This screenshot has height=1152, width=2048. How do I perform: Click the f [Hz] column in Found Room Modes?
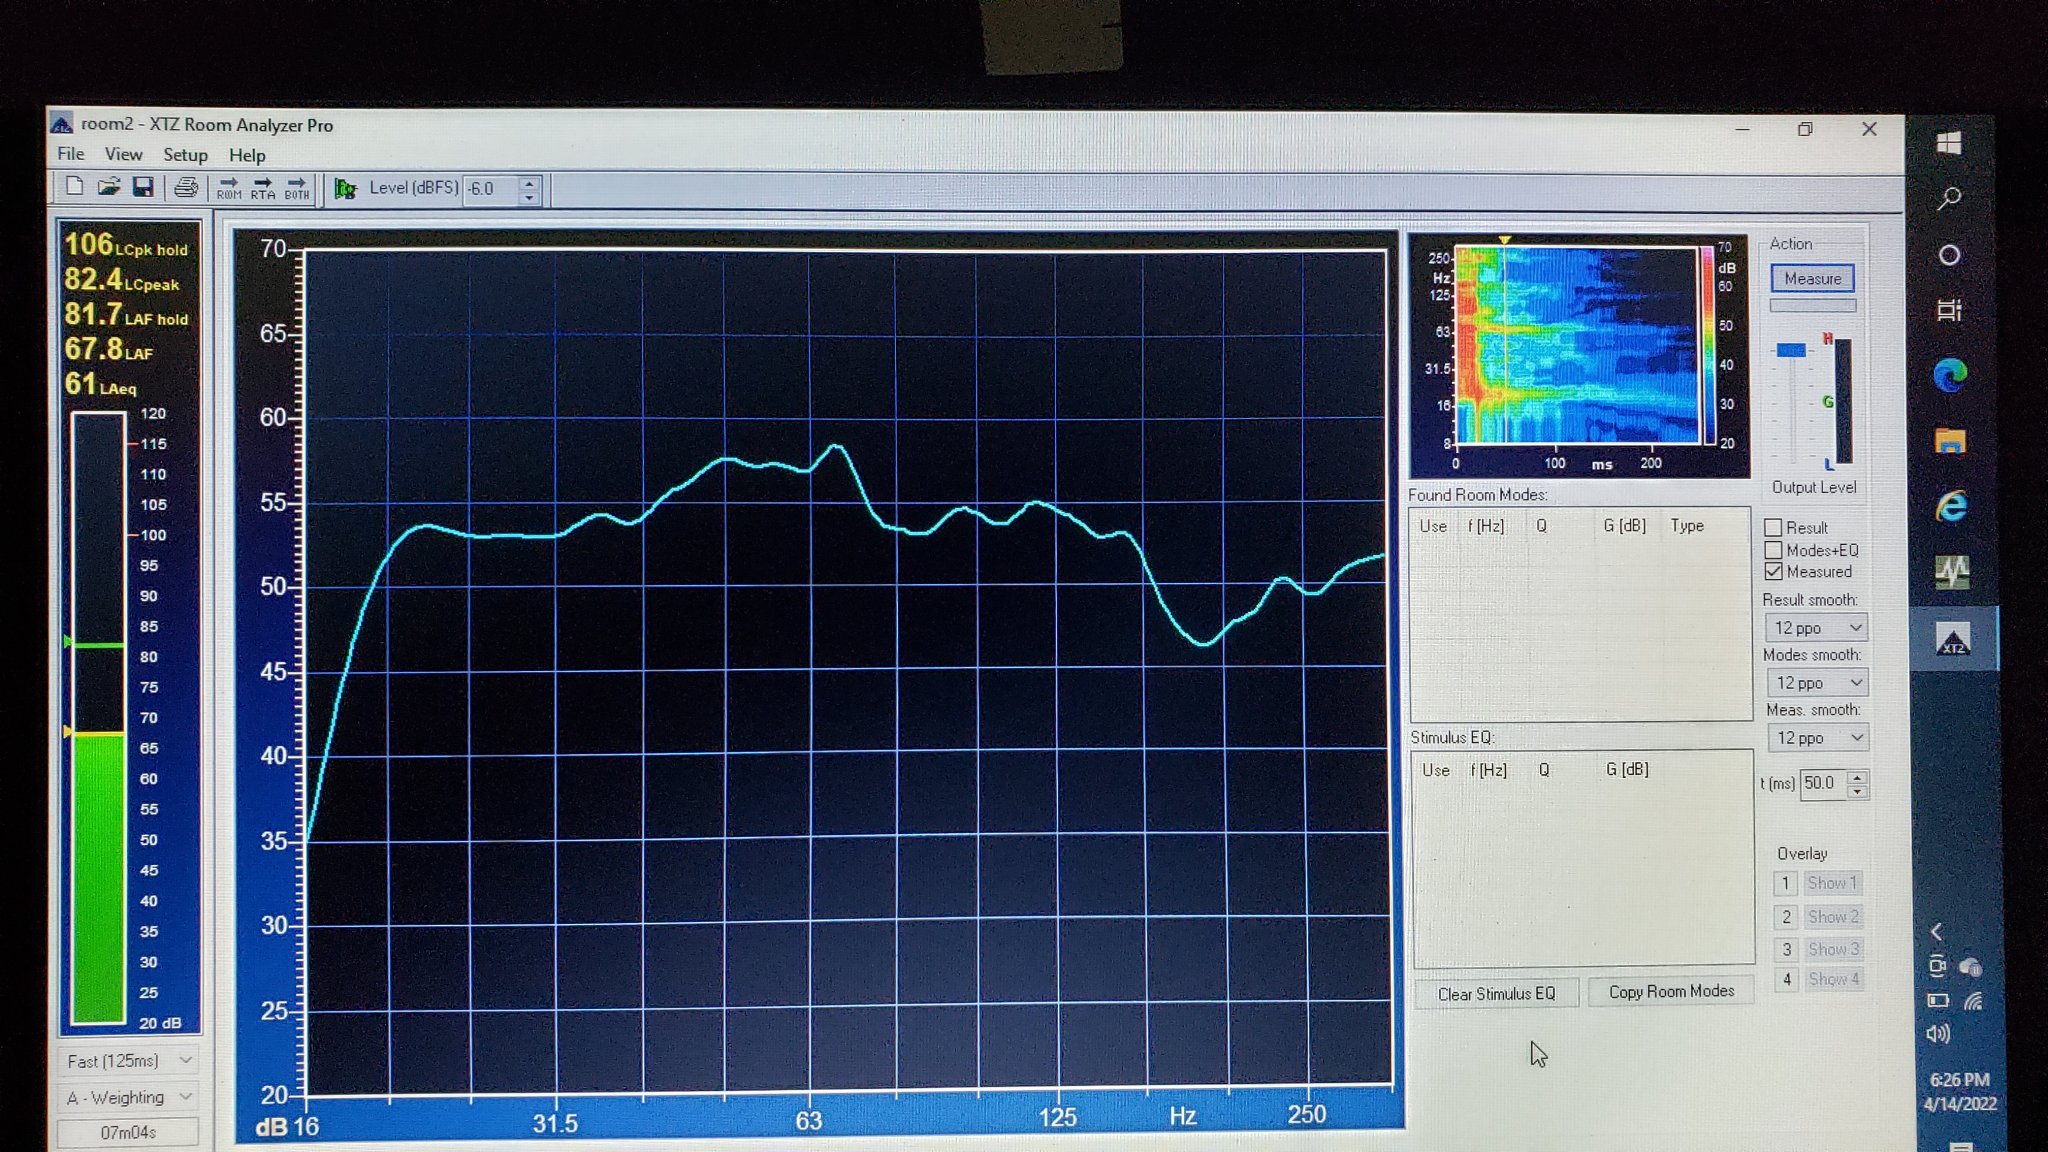[x=1486, y=526]
